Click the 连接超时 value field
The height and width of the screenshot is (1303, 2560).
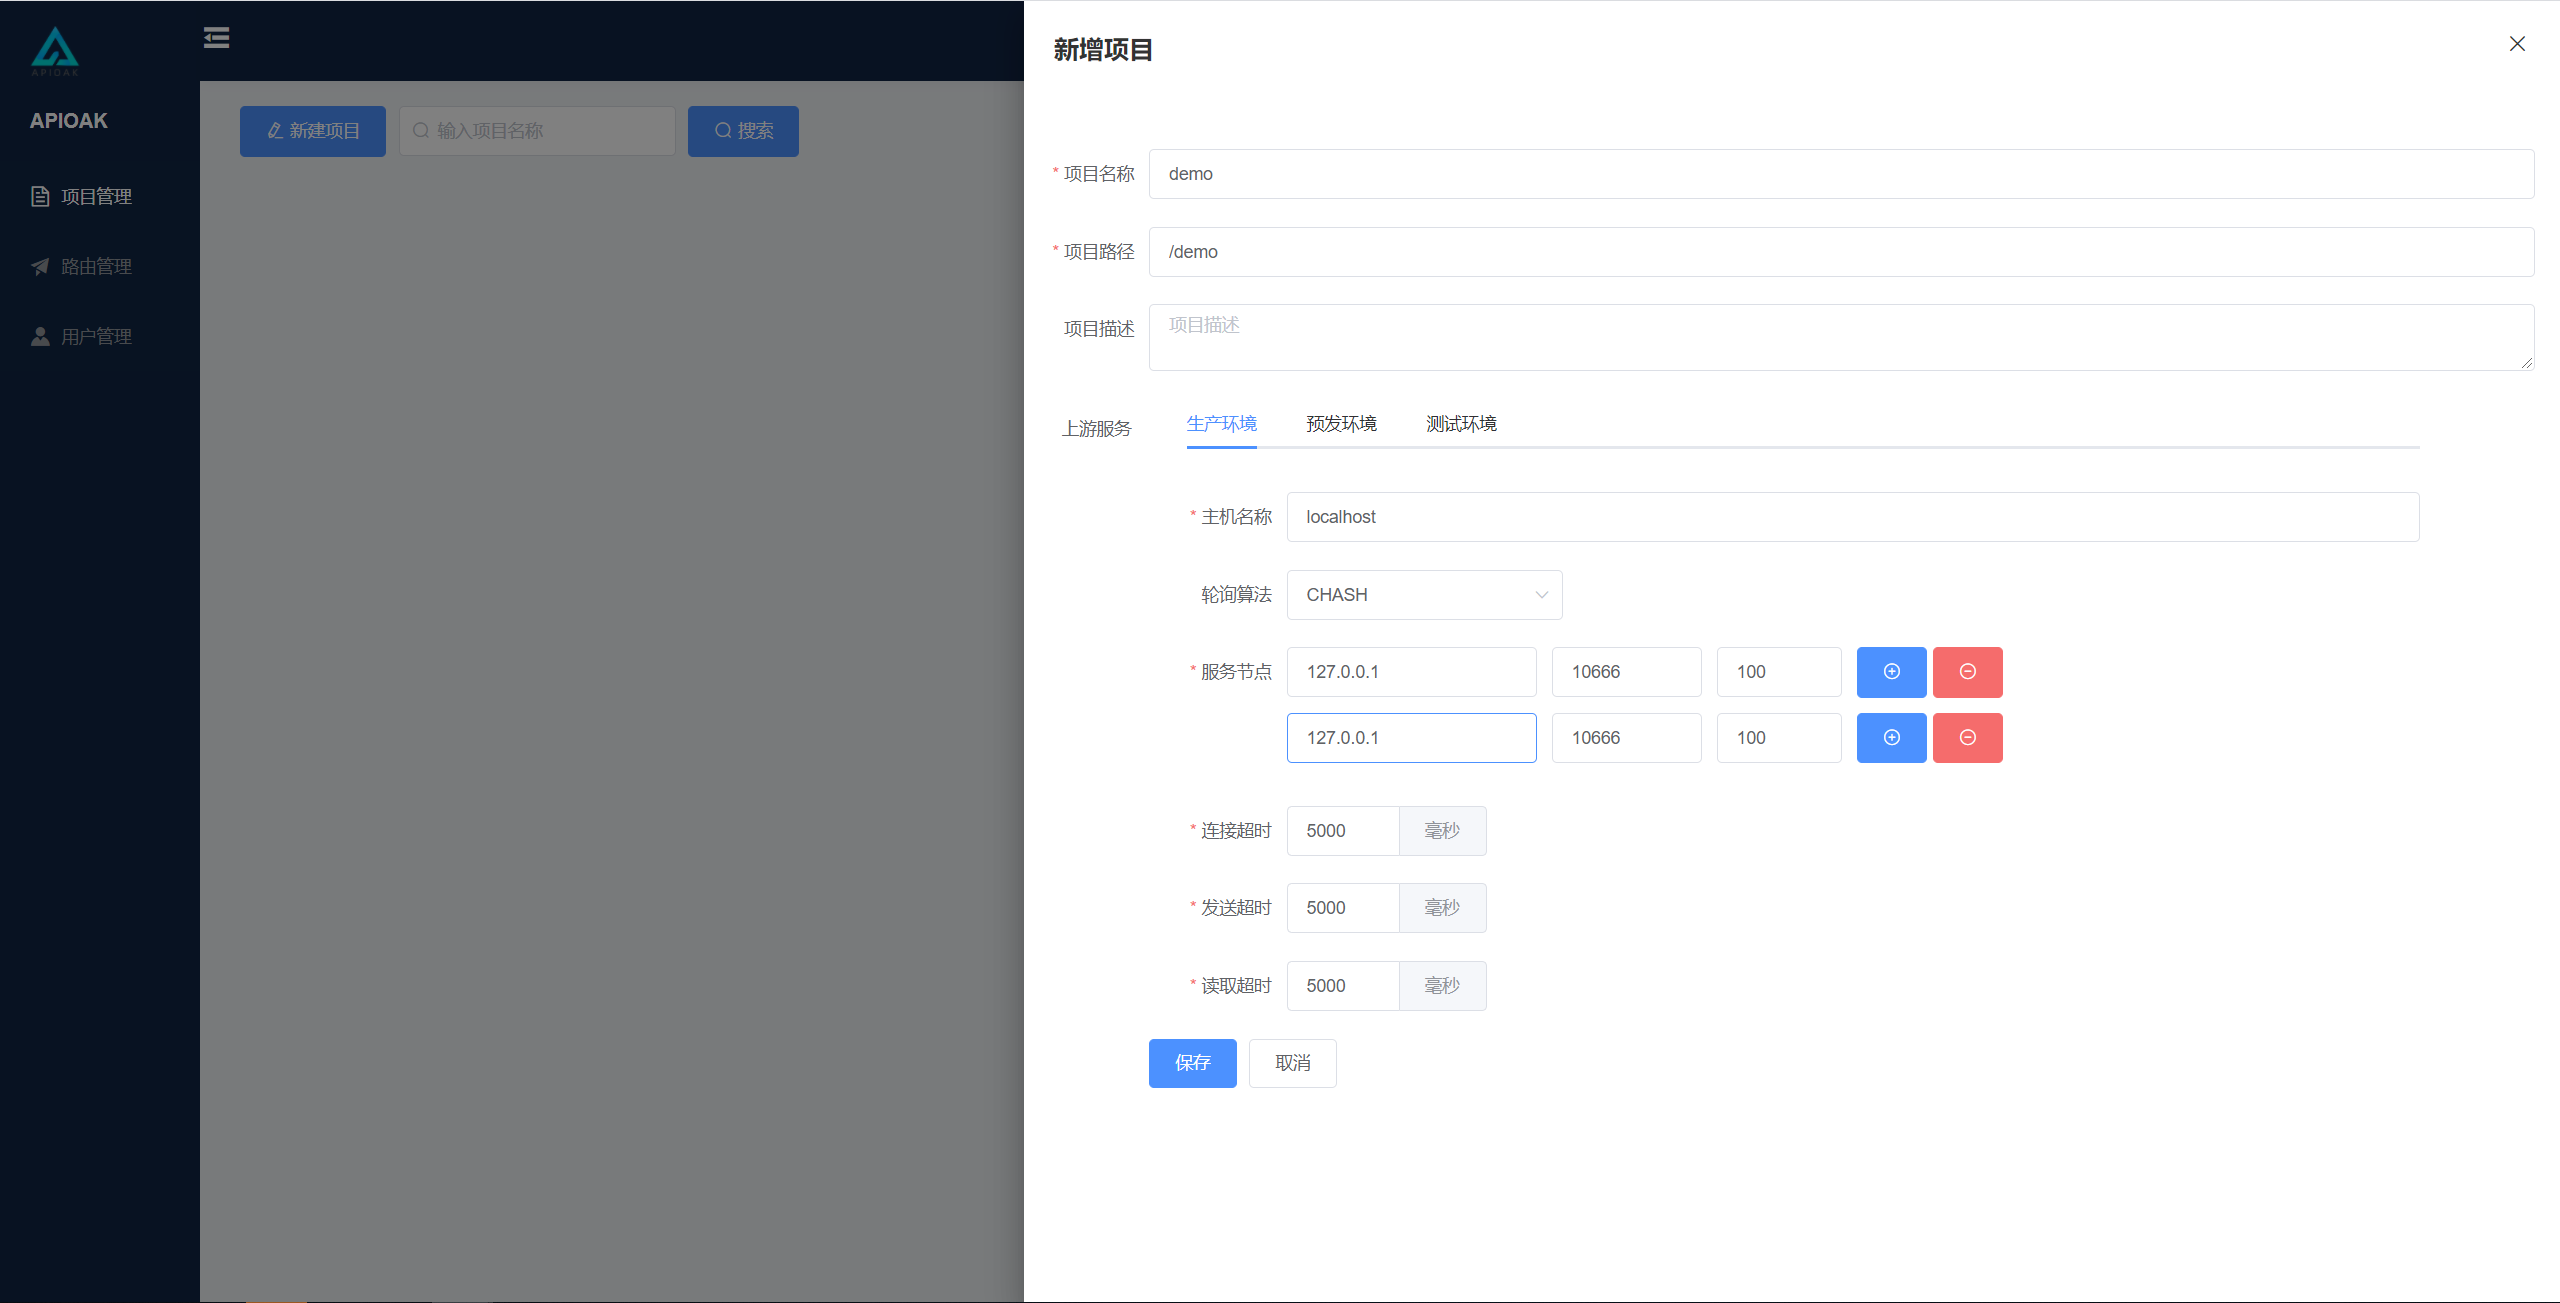pos(1343,831)
